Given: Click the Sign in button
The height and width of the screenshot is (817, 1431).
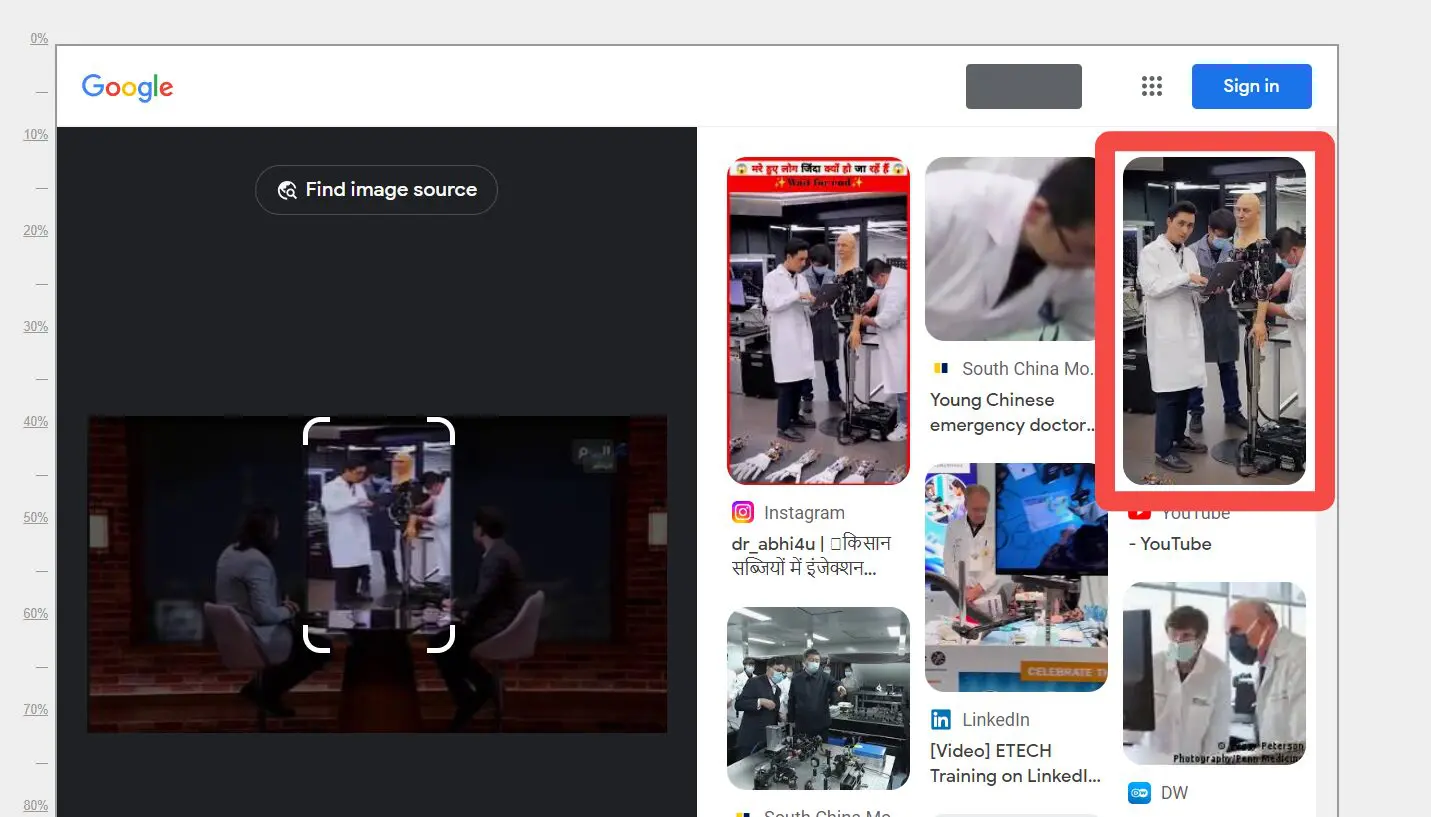Looking at the screenshot, I should [1251, 86].
